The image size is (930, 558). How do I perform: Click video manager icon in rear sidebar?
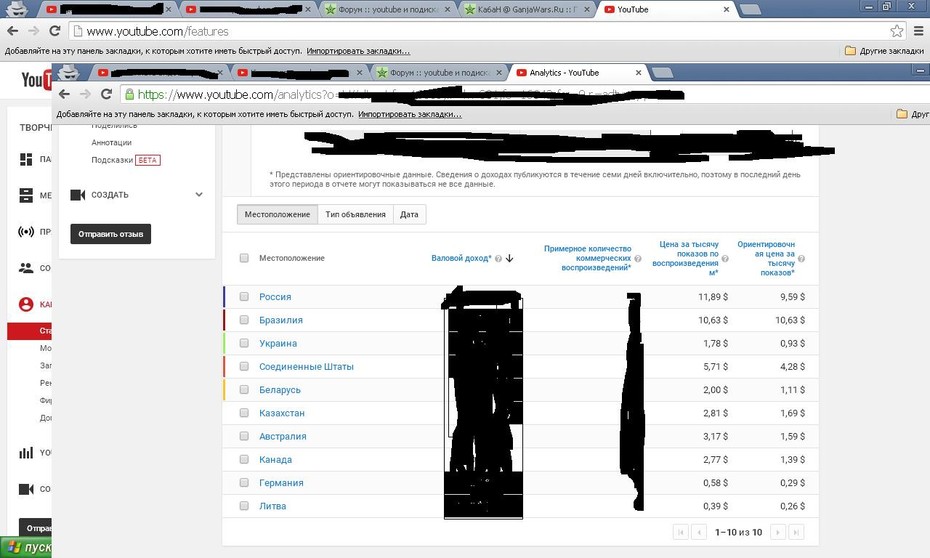point(26,195)
